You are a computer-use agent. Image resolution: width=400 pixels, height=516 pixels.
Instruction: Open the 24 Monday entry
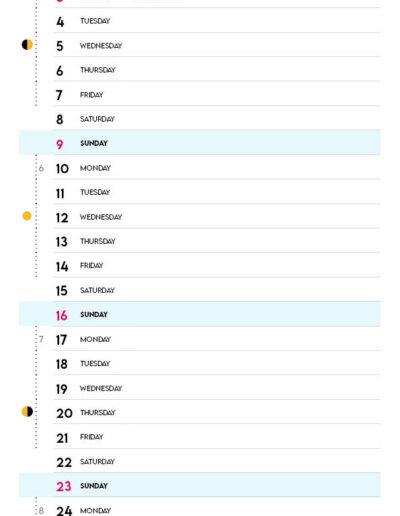[217, 507]
